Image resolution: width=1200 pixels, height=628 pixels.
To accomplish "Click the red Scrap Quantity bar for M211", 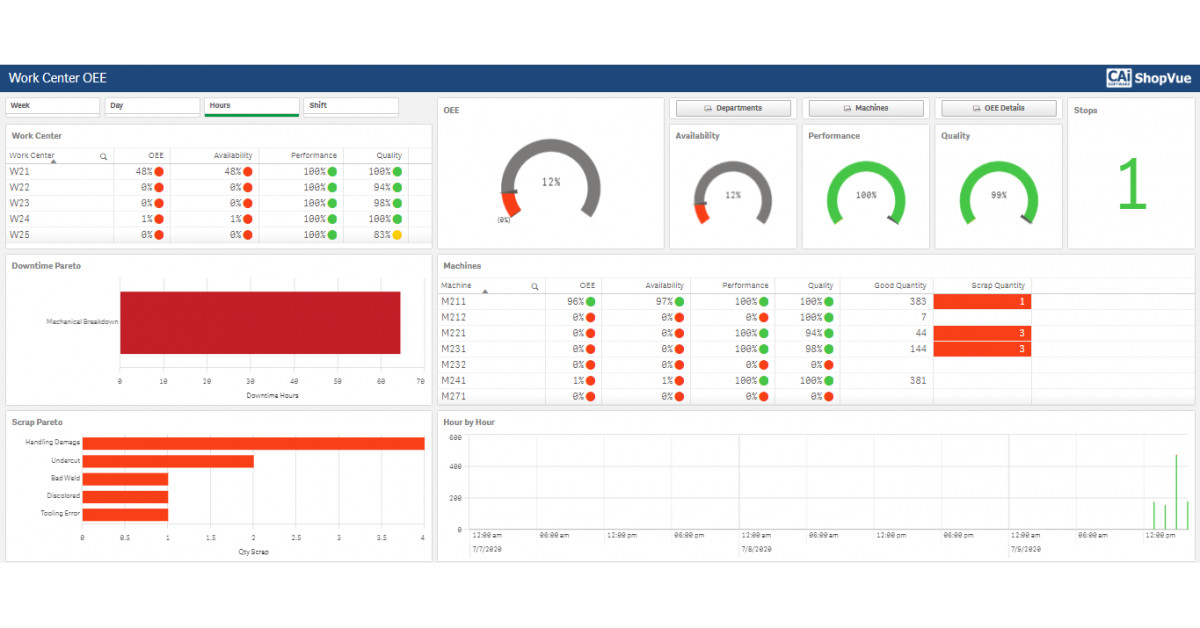I will [x=980, y=299].
